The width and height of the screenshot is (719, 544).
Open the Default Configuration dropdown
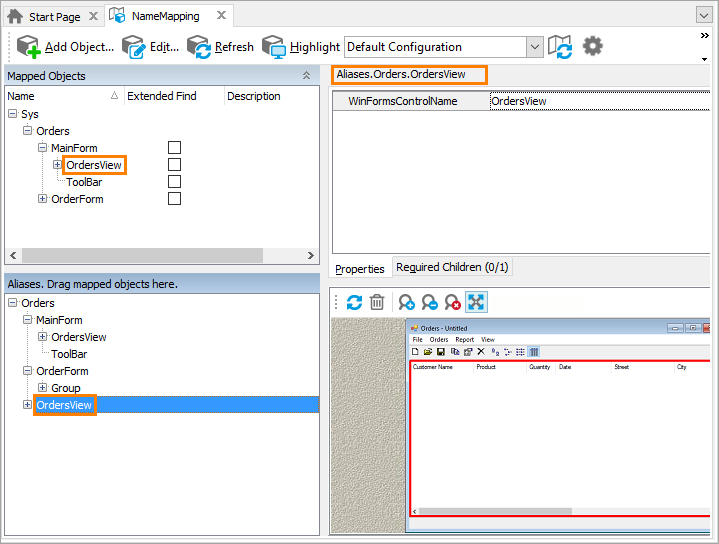tap(534, 47)
